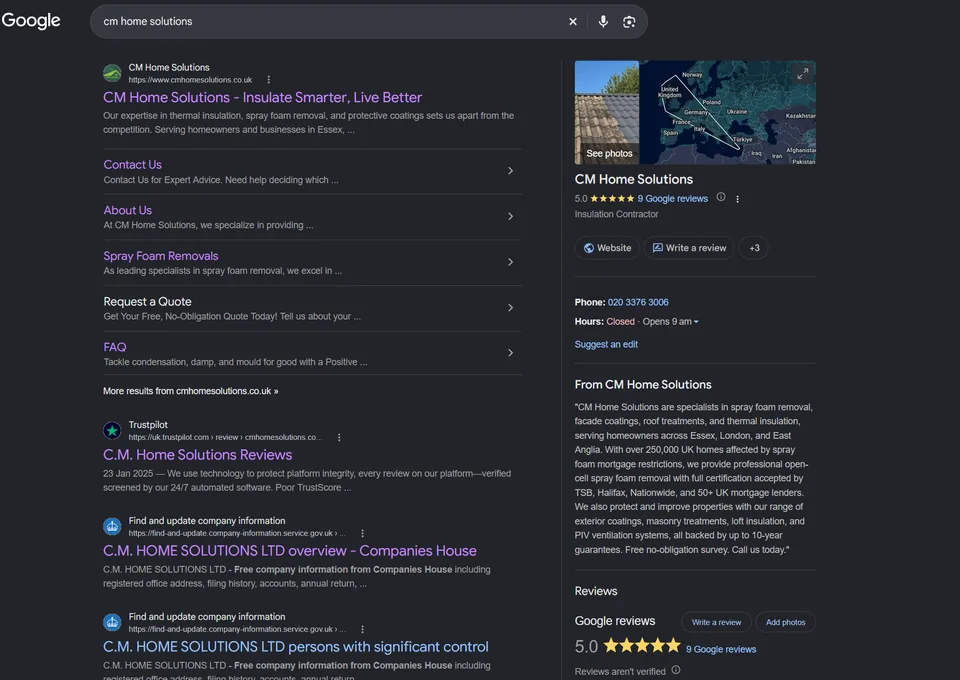Image resolution: width=960 pixels, height=680 pixels.
Task: Open C.M. HOME SOLUTIONS LTD overview link
Action: [x=290, y=551]
